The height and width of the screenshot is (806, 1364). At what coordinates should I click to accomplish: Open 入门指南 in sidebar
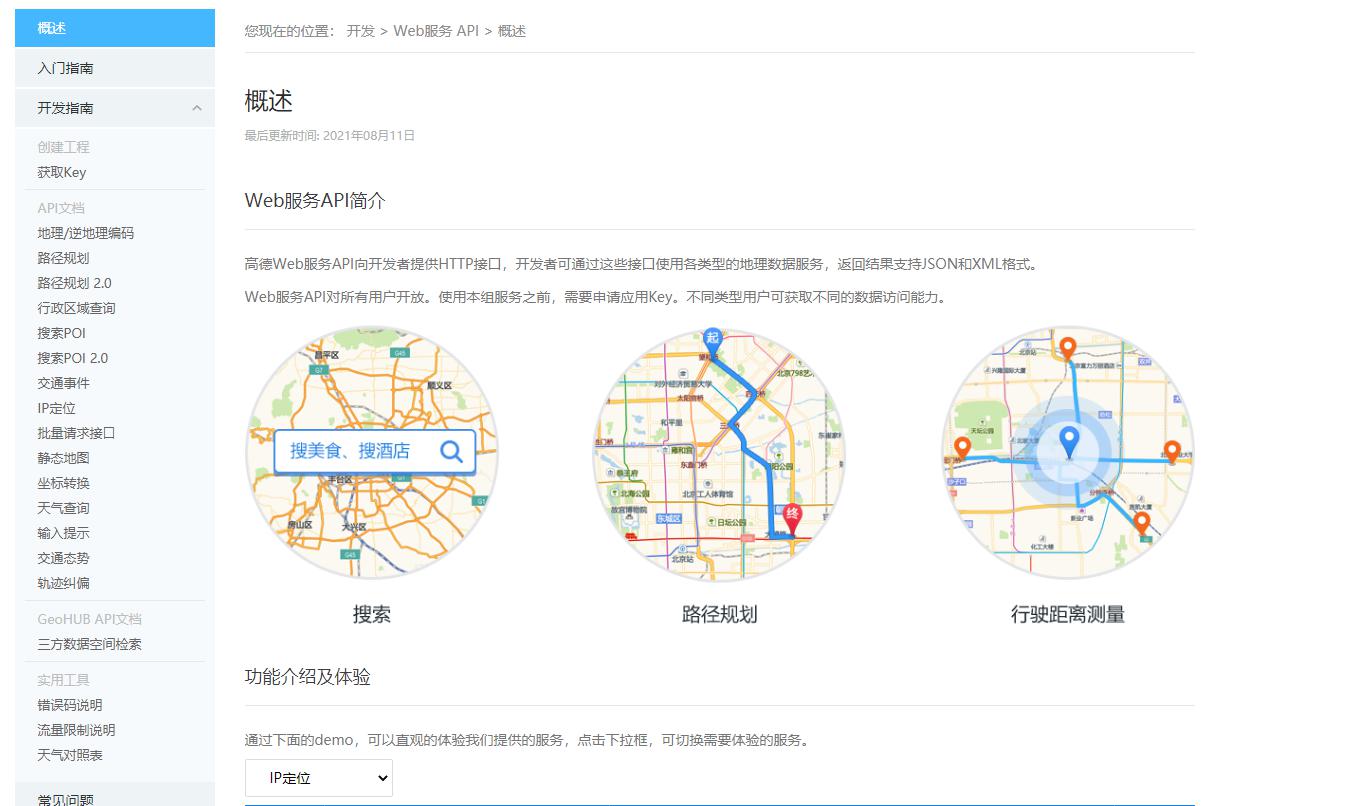click(x=115, y=68)
